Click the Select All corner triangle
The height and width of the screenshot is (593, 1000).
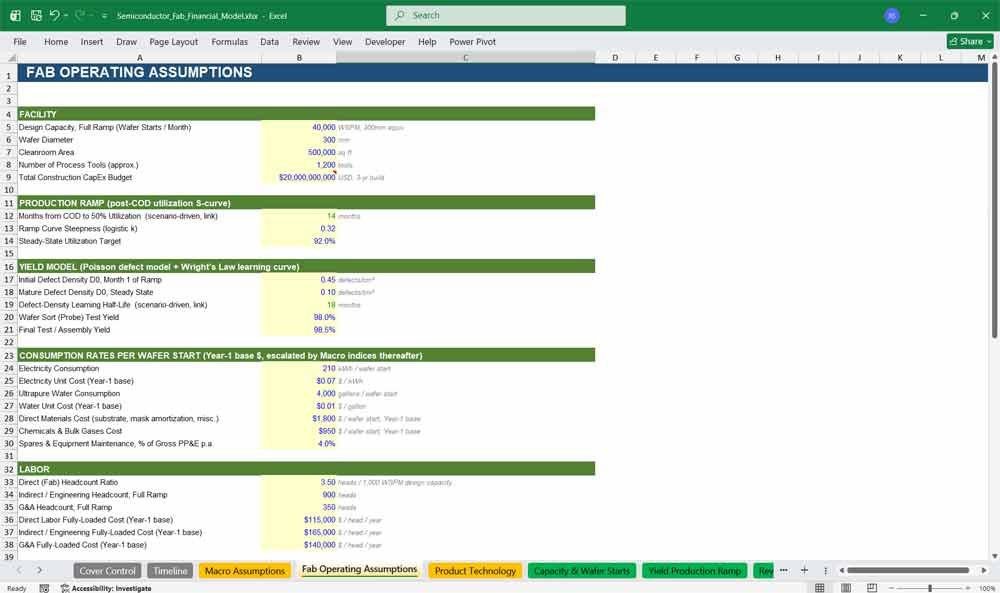point(11,57)
